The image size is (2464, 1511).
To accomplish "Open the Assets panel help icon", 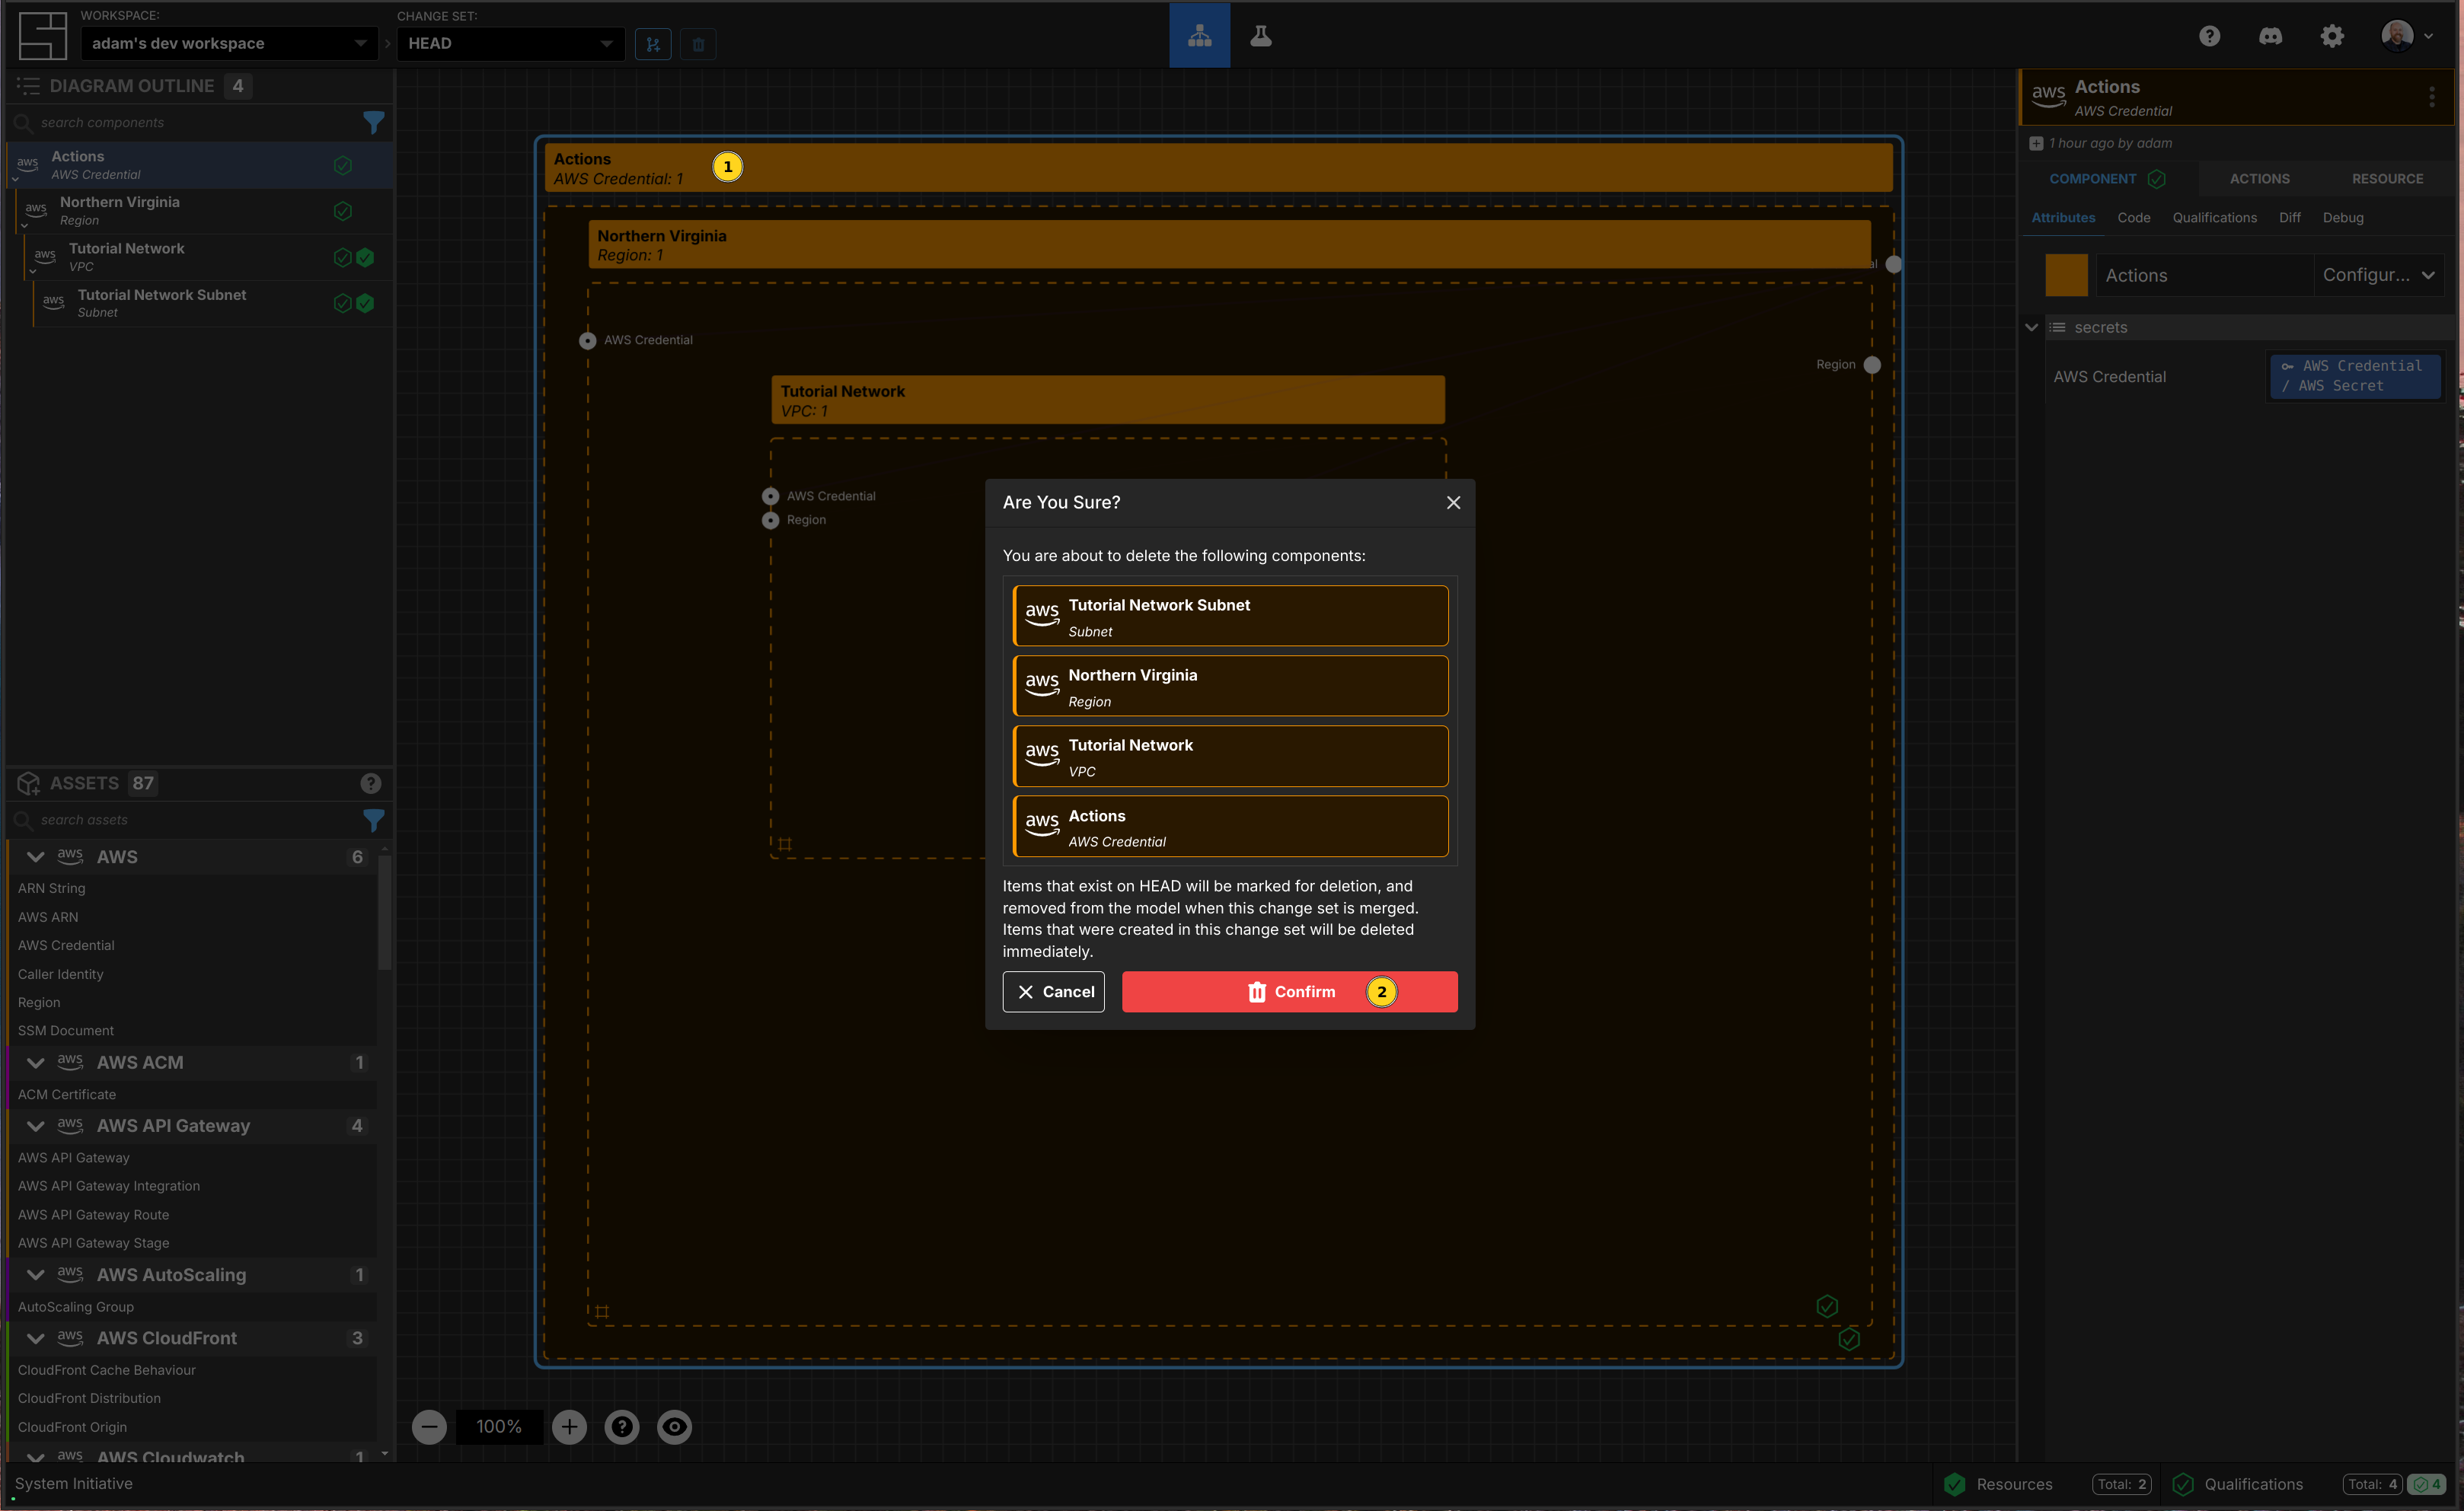I will (x=370, y=783).
